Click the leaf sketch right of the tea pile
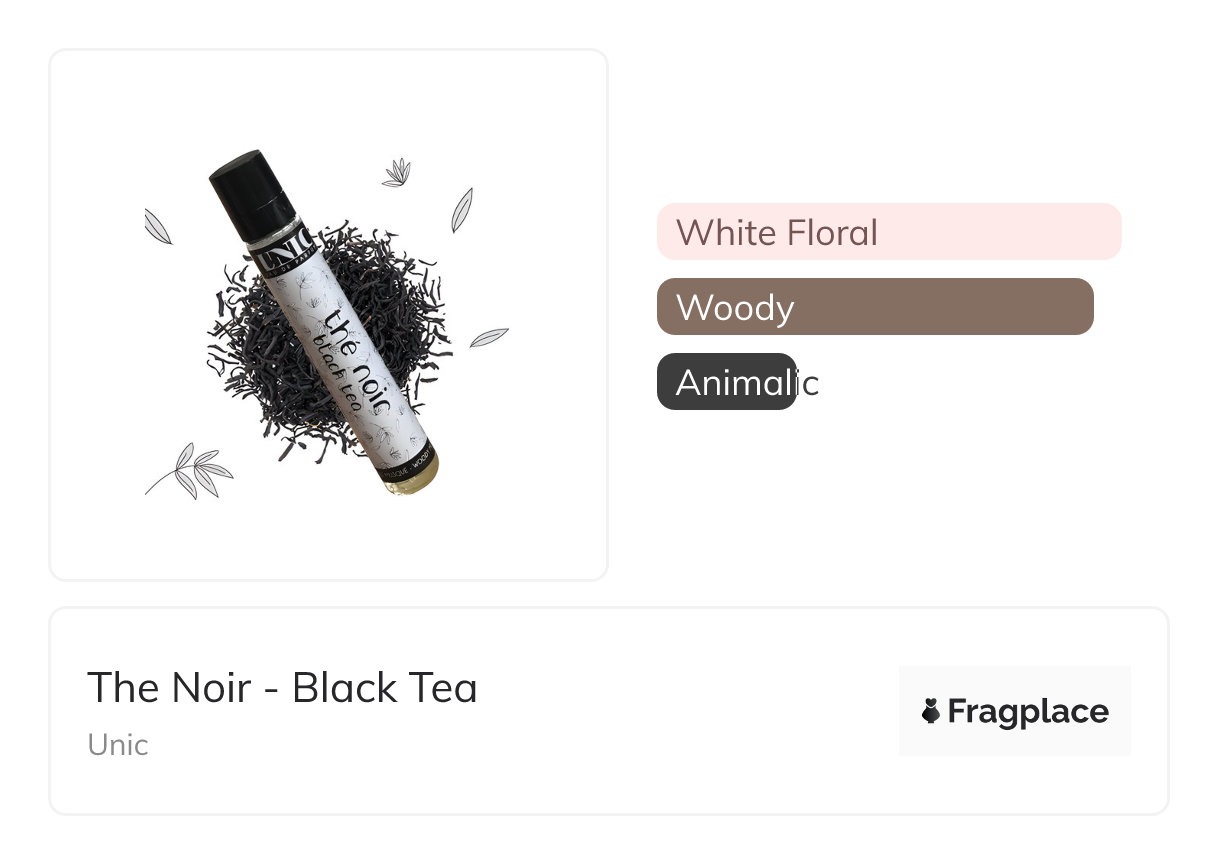Screen dimensions: 1218x864 click(x=489, y=337)
